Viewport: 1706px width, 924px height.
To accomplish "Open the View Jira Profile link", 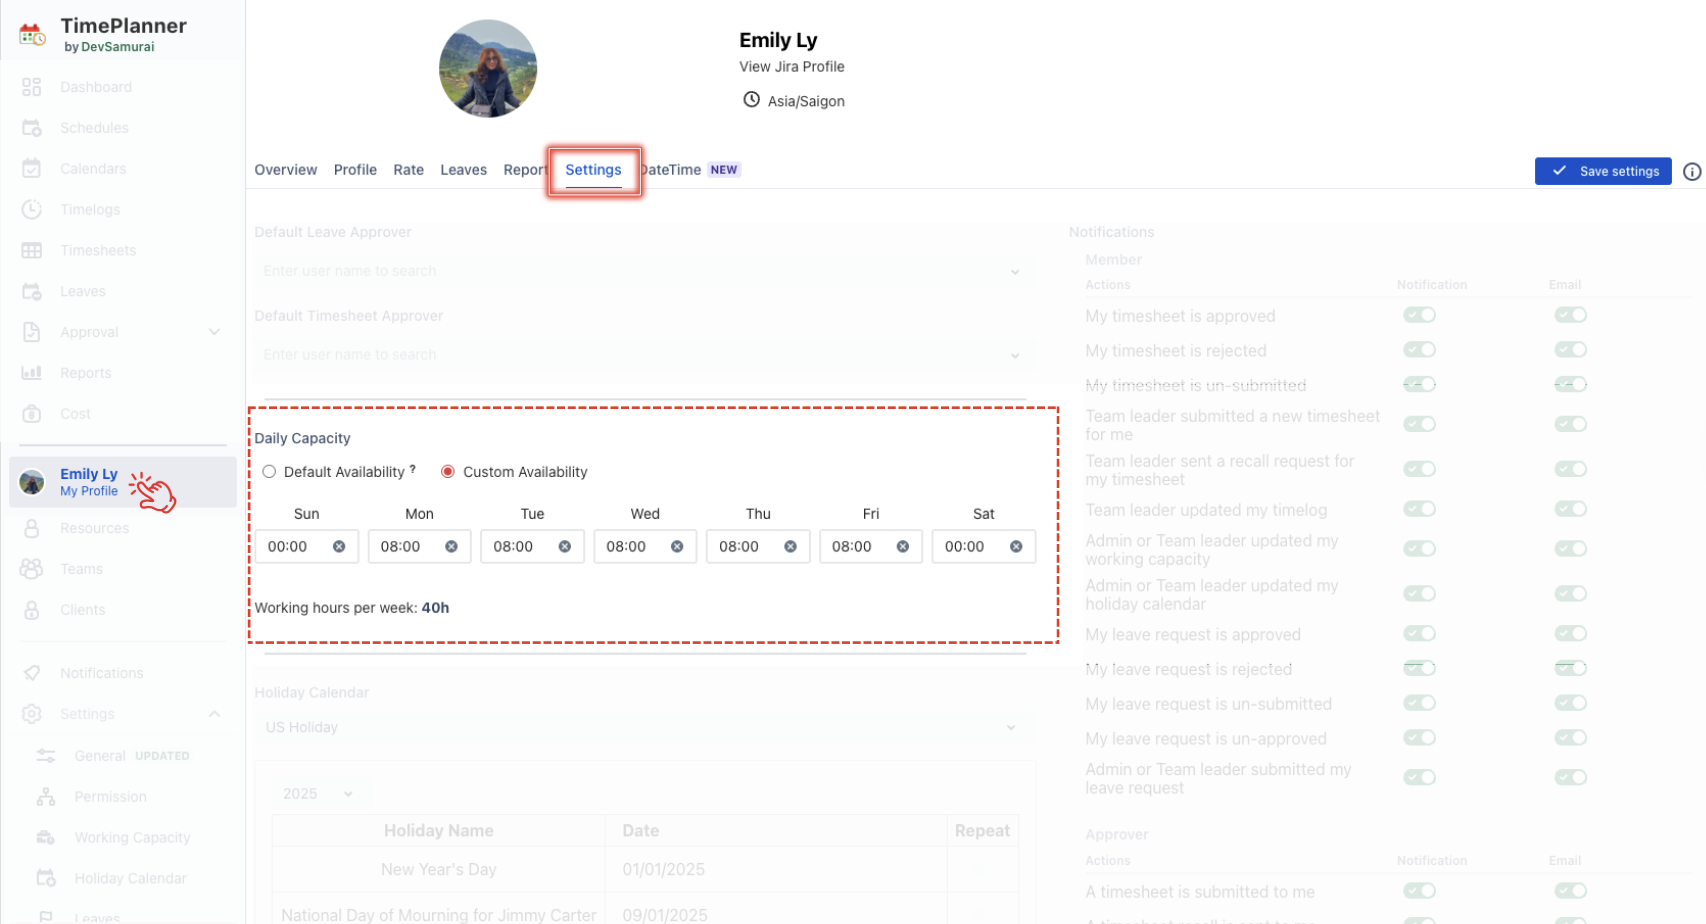I will [791, 67].
